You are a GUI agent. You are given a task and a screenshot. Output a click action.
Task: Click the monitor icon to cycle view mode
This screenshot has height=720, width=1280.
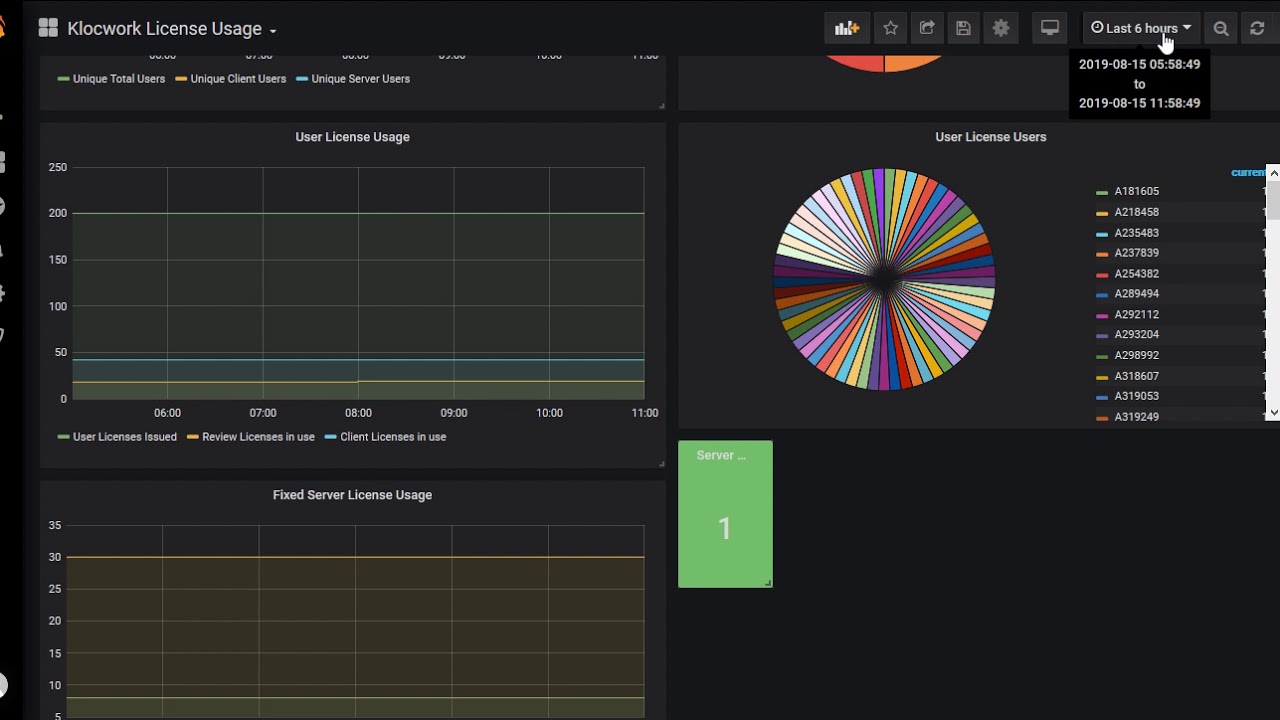coord(1050,28)
